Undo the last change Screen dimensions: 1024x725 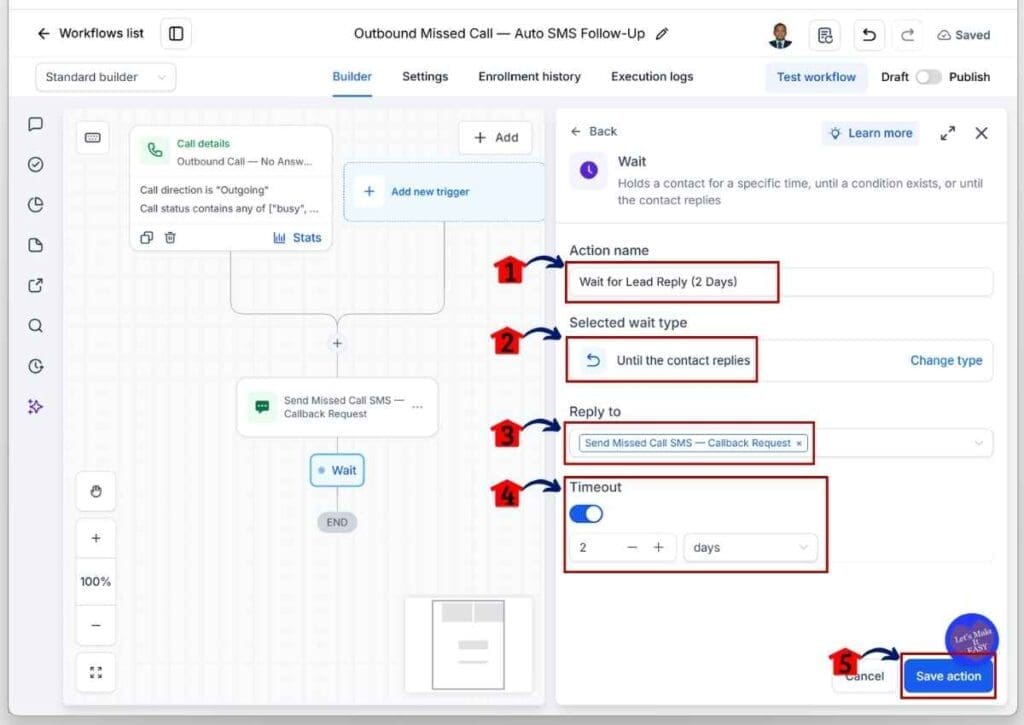coord(869,35)
